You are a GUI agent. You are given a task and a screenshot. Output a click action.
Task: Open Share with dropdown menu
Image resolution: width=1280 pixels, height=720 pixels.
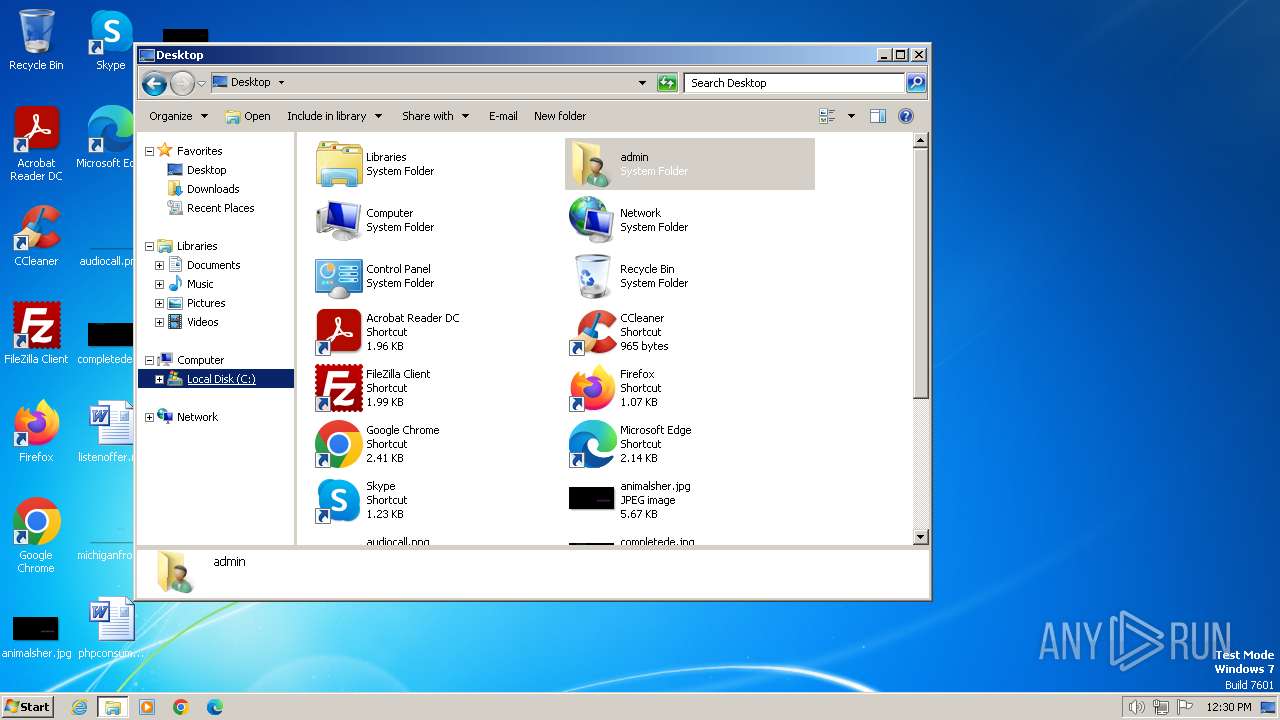pos(436,116)
